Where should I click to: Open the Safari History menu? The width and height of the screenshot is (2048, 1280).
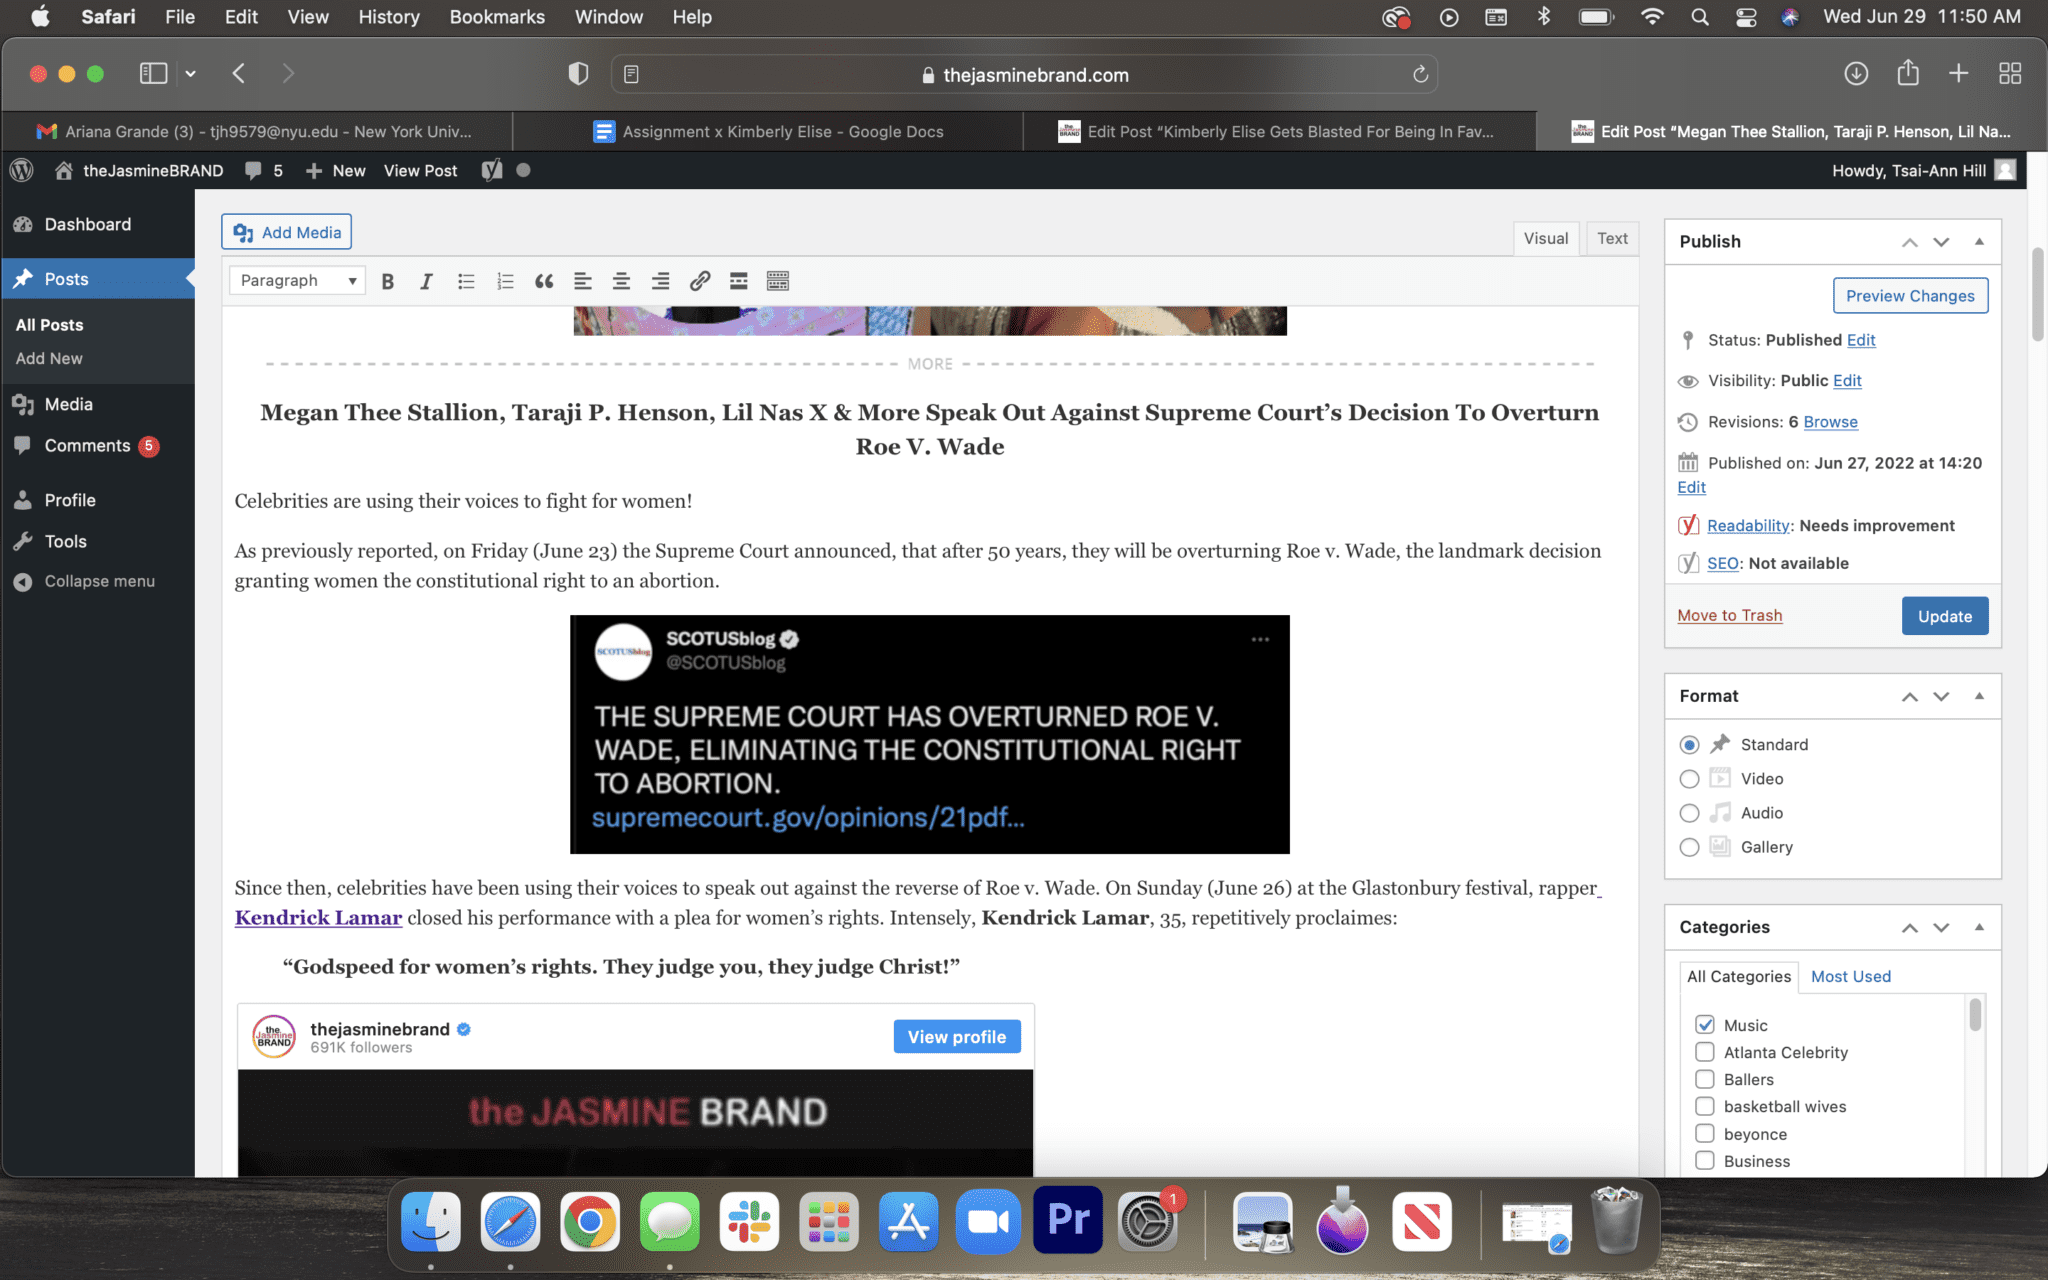(x=389, y=17)
